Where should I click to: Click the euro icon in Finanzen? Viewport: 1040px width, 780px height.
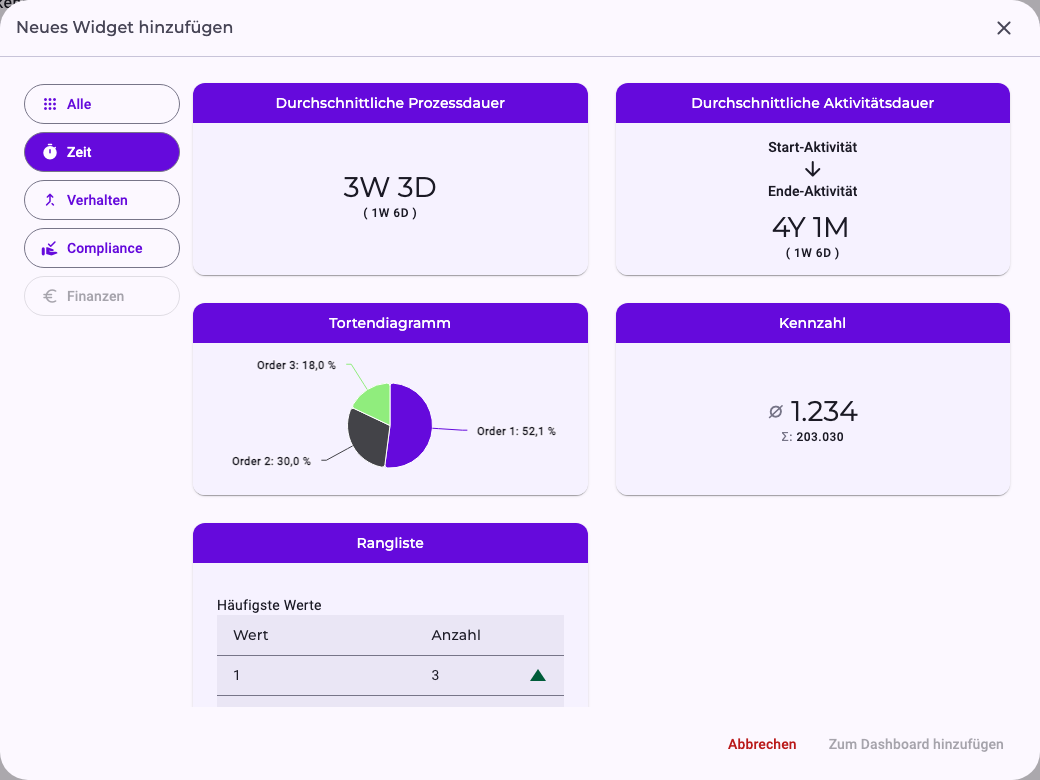click(x=50, y=296)
